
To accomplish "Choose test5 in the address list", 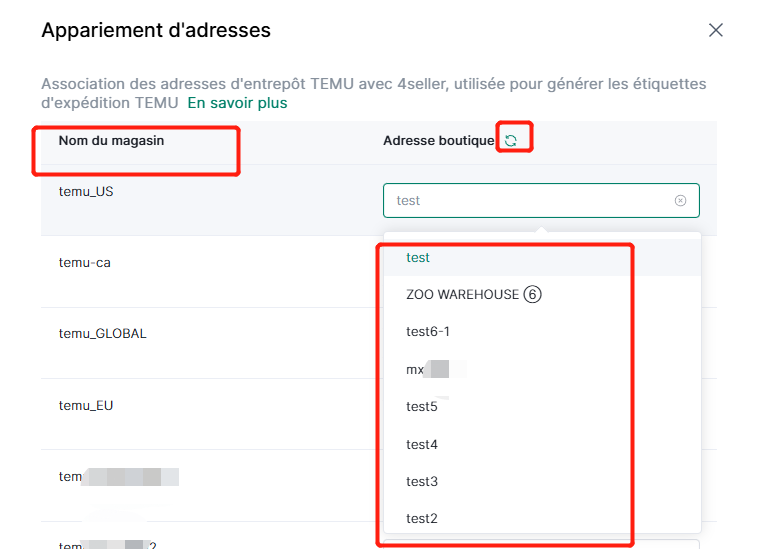I will (x=542, y=407).
